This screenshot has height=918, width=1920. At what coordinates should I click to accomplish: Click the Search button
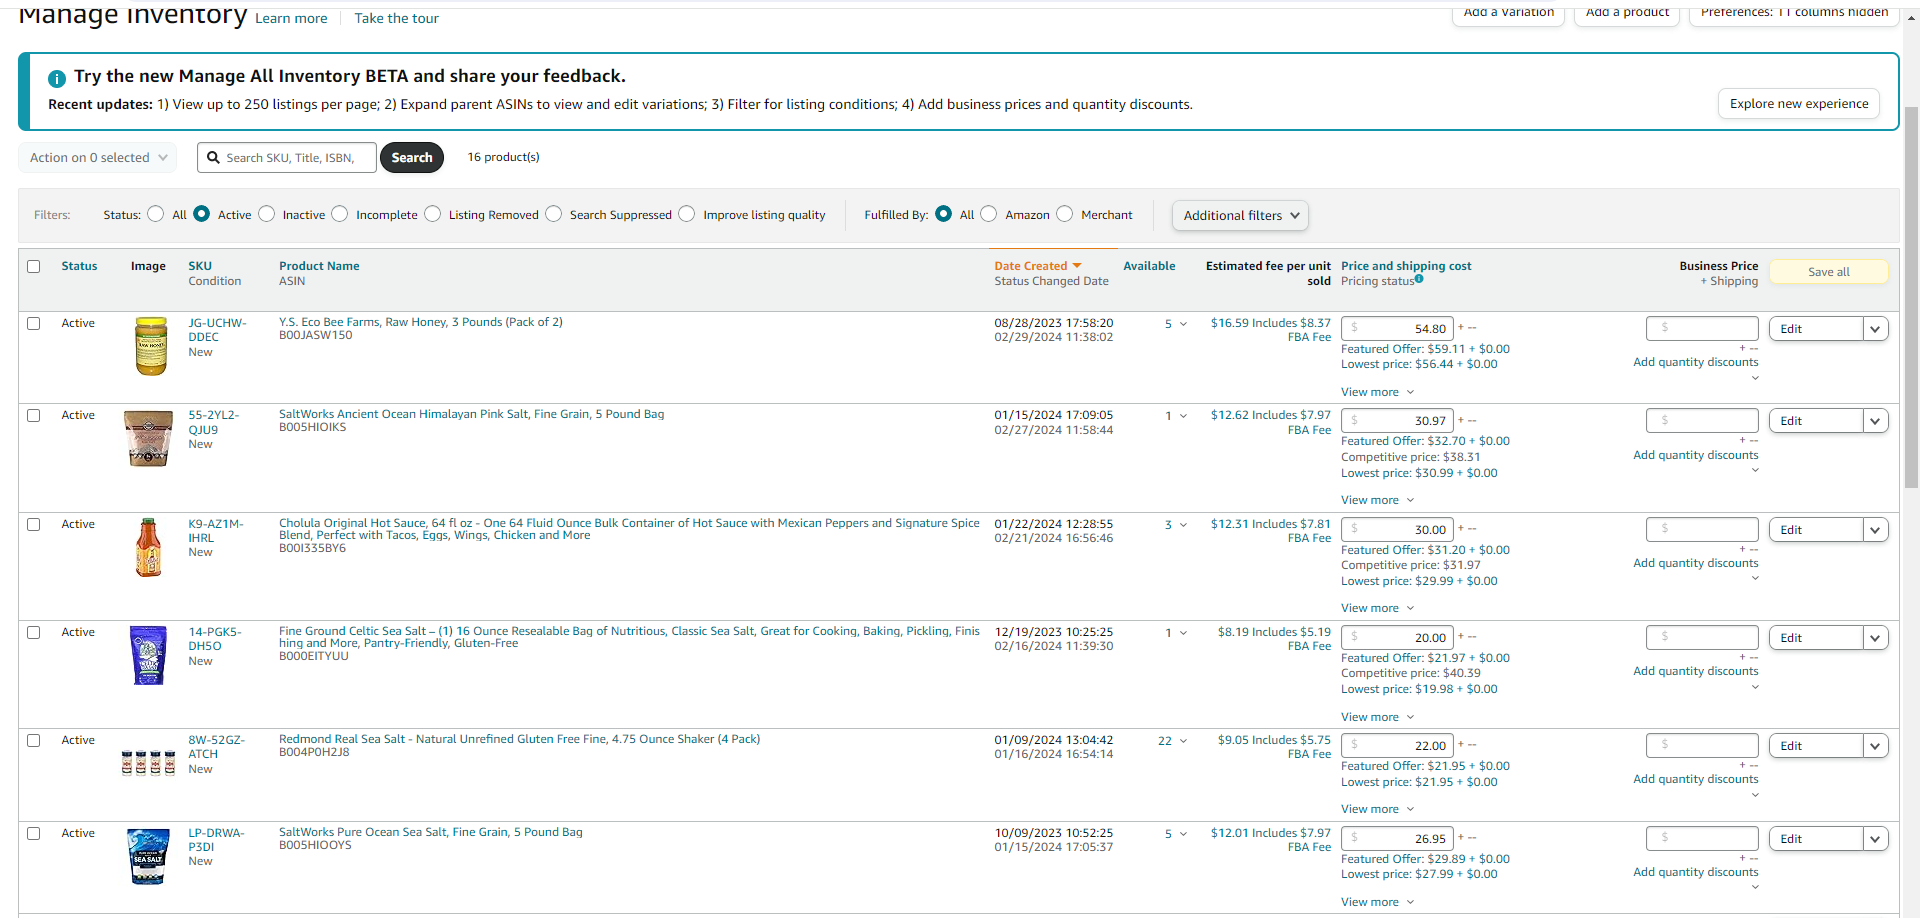[x=412, y=157]
